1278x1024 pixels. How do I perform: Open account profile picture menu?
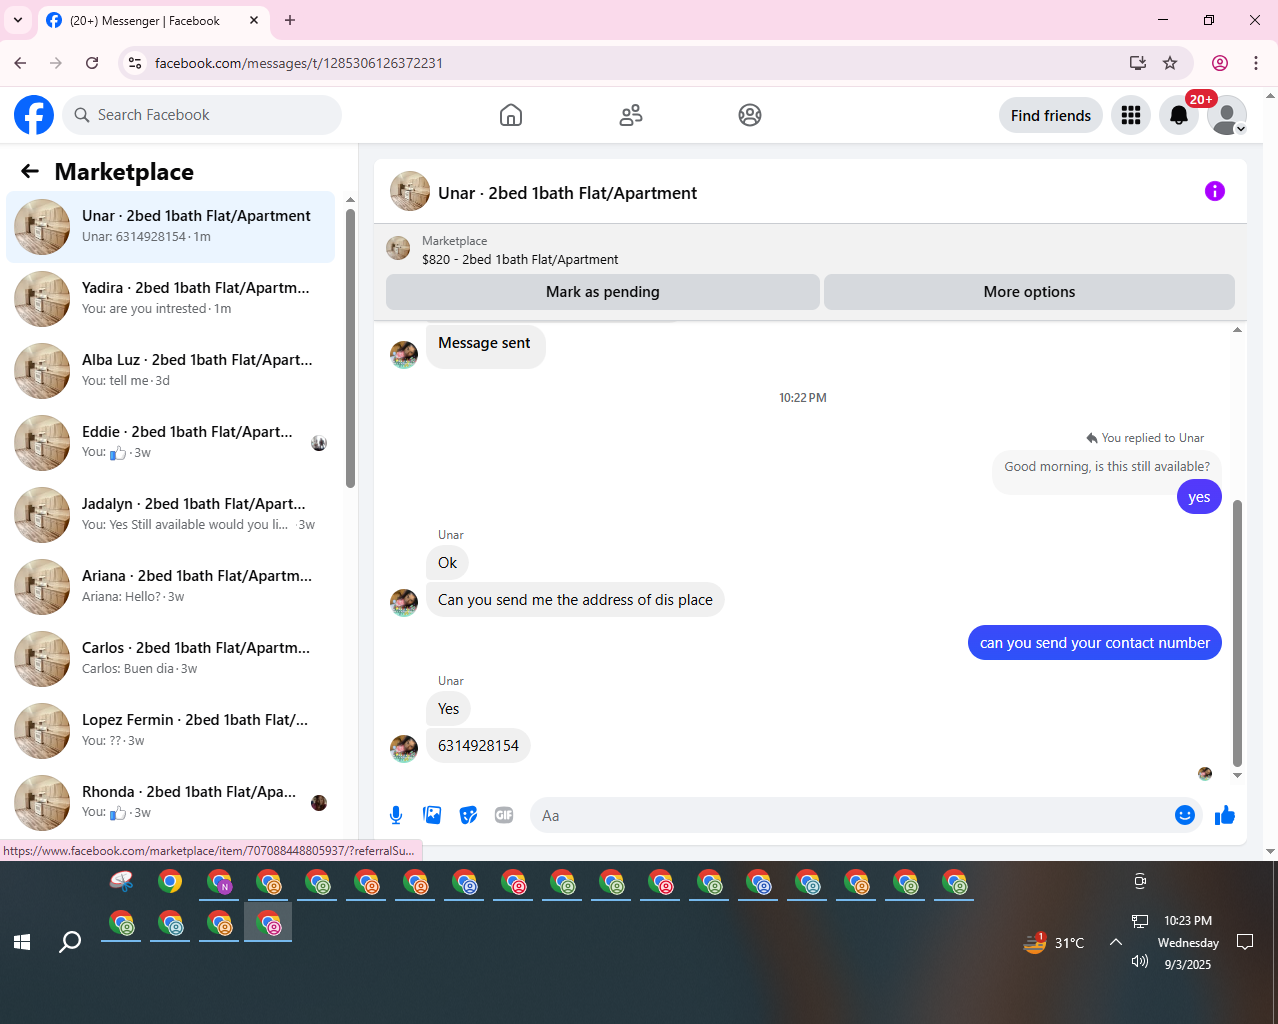(x=1227, y=115)
